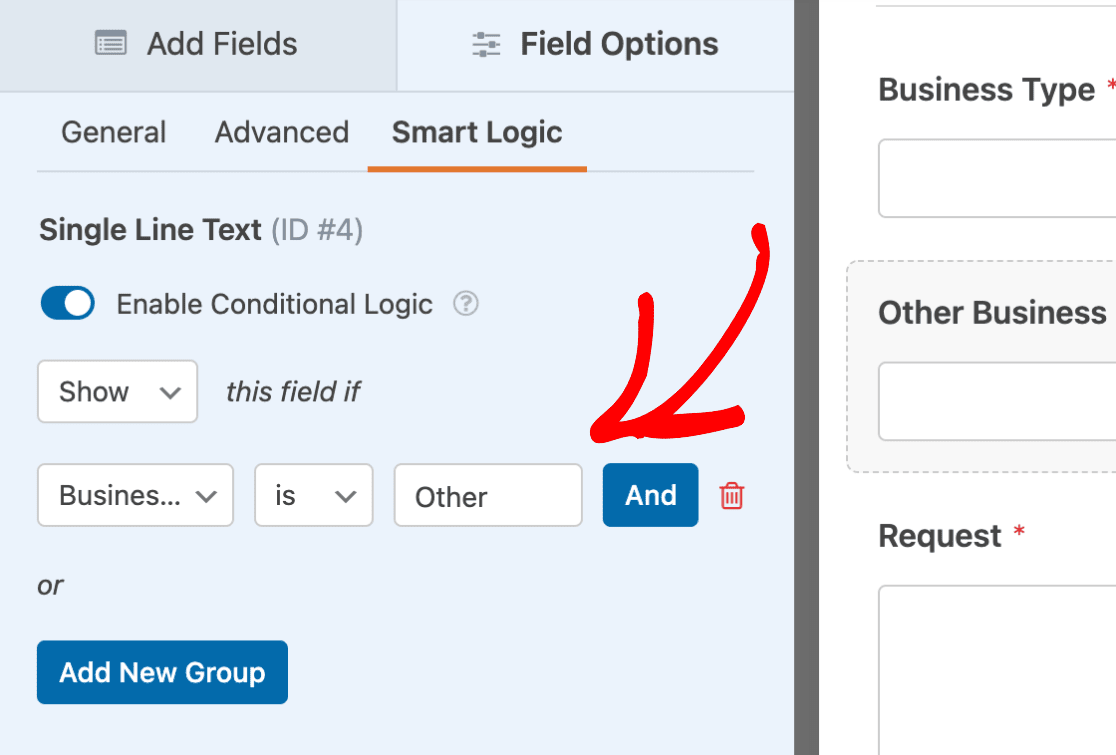The height and width of the screenshot is (755, 1116).
Task: Switch to the Add Fields tab
Action: coord(197,43)
